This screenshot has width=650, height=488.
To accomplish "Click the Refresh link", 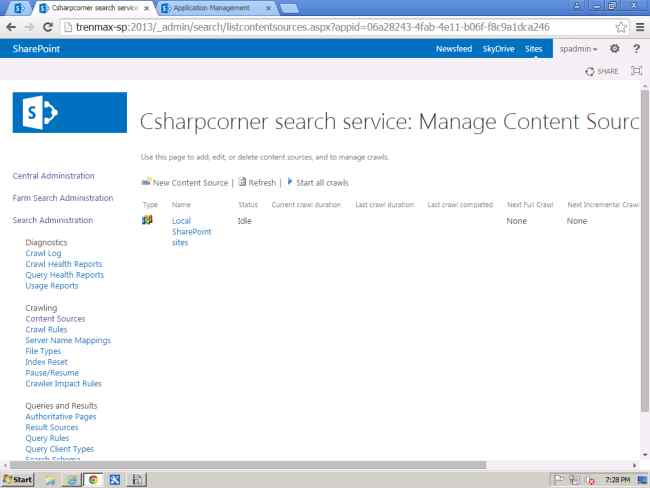I will pos(262,182).
